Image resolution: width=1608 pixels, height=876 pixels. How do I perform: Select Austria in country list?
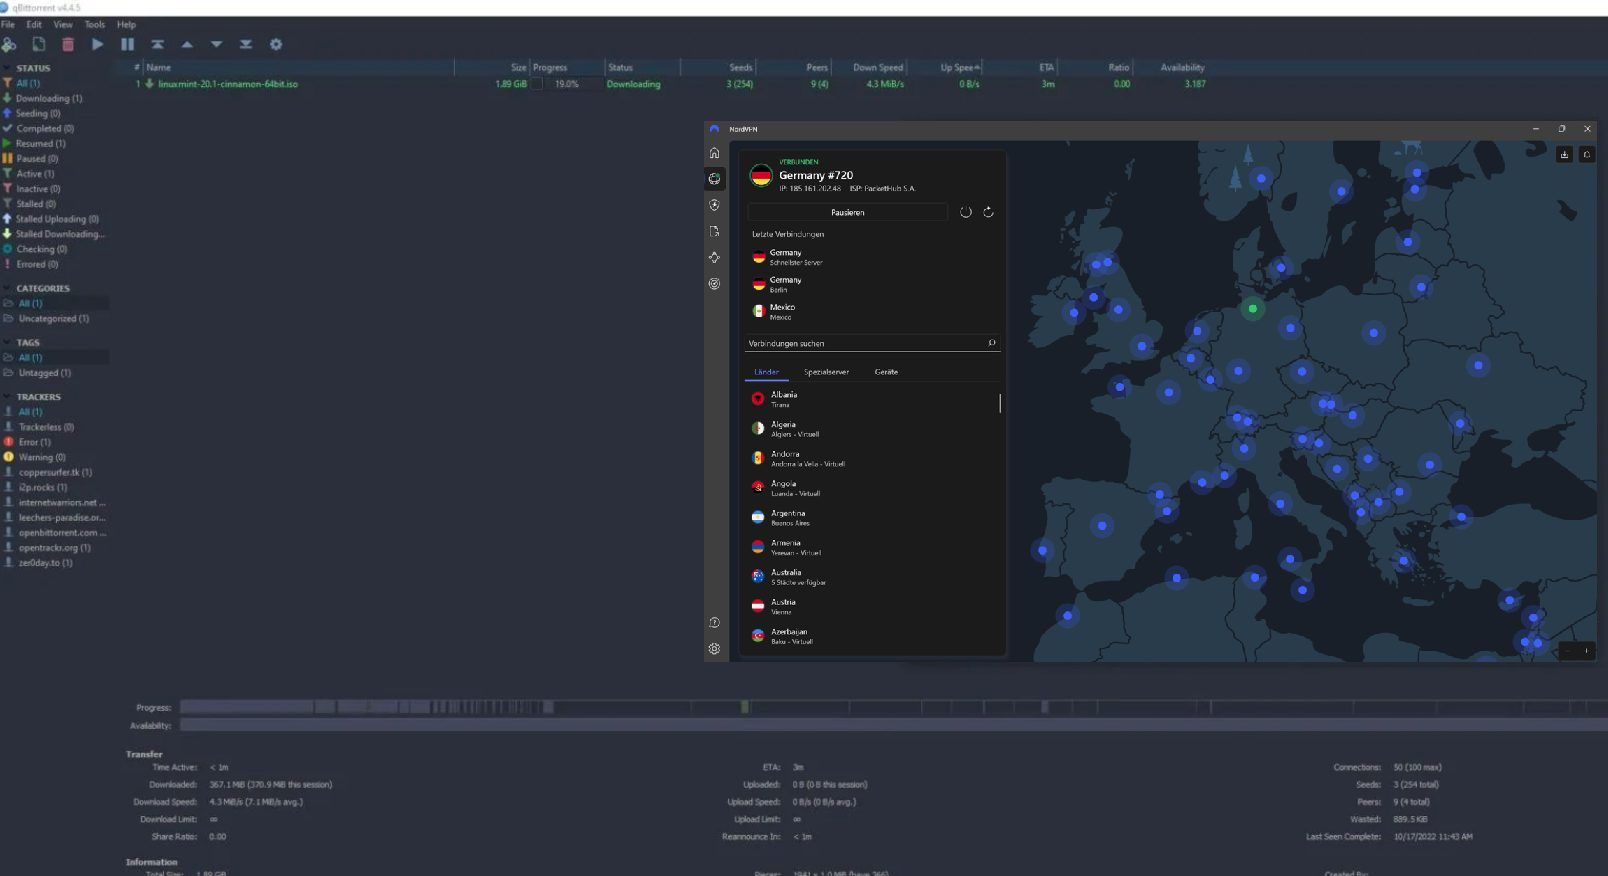(870, 606)
